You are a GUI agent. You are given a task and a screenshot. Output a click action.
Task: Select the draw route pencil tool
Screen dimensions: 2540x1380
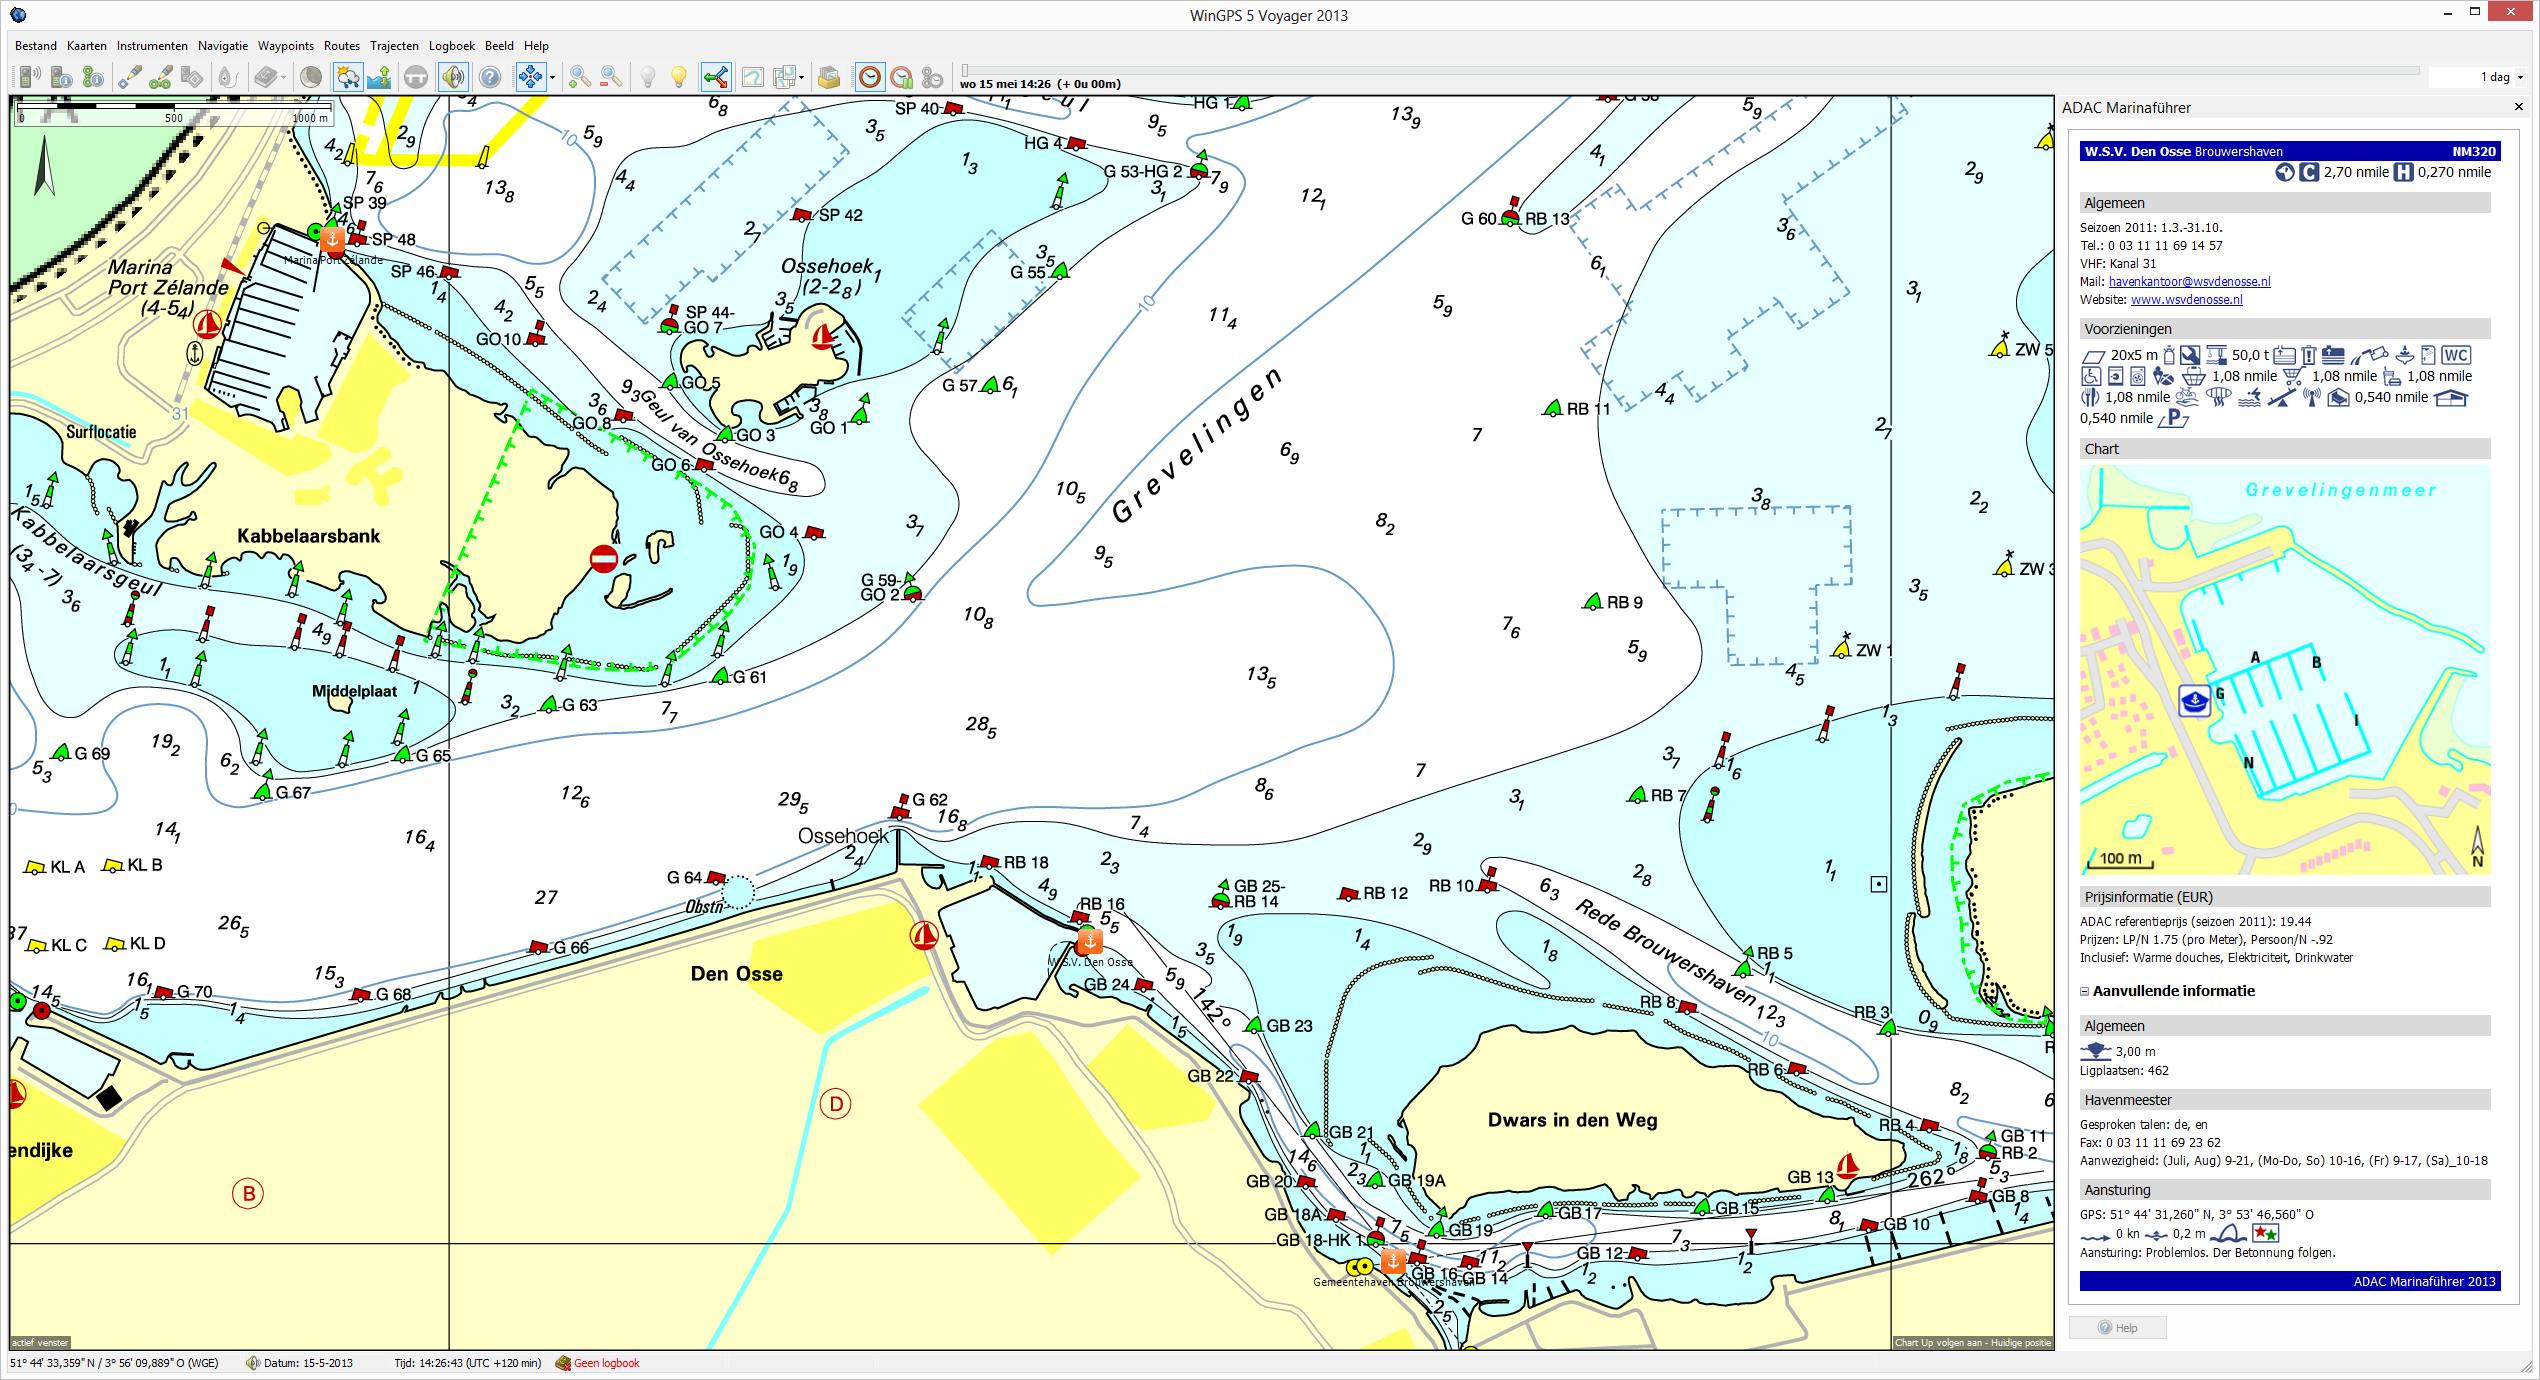(x=161, y=77)
